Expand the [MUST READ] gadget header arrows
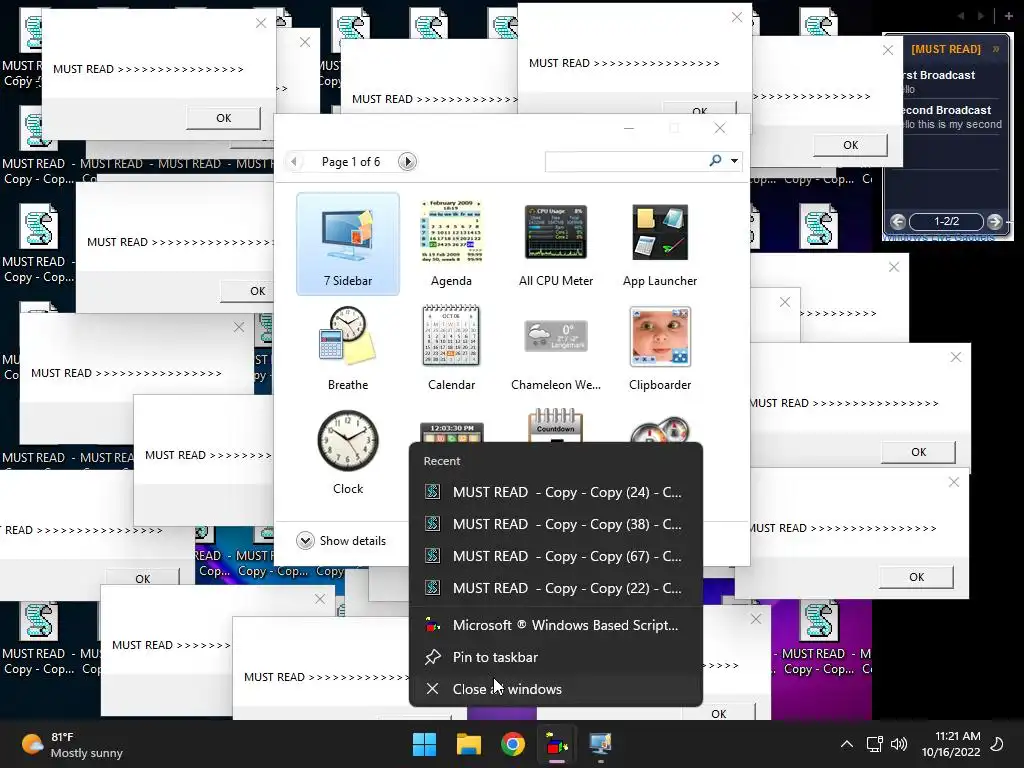The width and height of the screenshot is (1024, 768). click(996, 49)
